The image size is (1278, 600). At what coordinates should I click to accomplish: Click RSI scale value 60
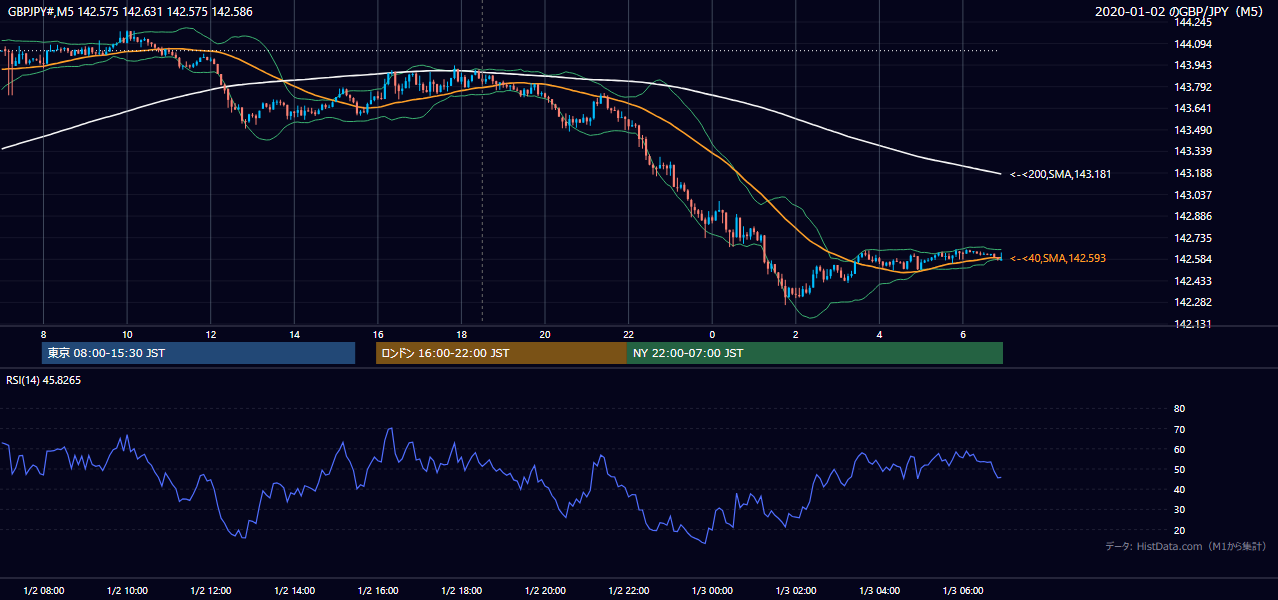1179,449
